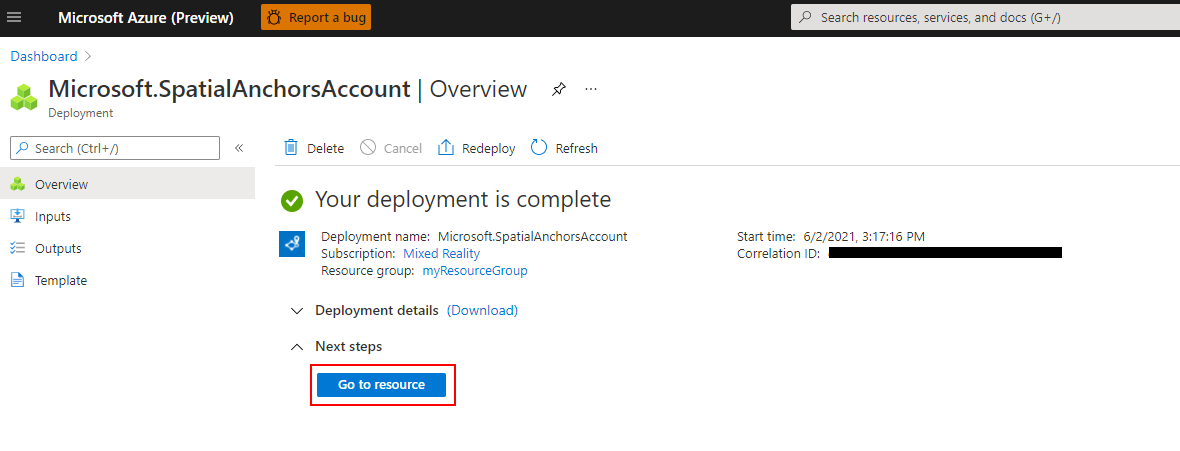Click the magnifier icon in top search bar
1180x451 pixels.
pyautogui.click(x=805, y=17)
